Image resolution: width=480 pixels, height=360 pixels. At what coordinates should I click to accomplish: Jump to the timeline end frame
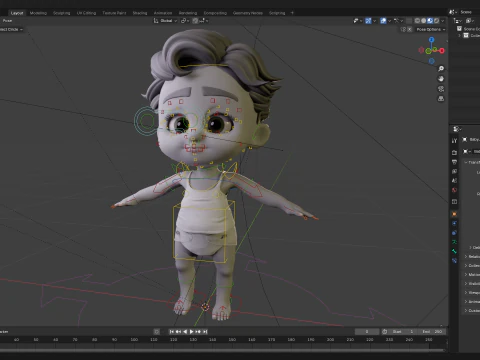pos(205,332)
